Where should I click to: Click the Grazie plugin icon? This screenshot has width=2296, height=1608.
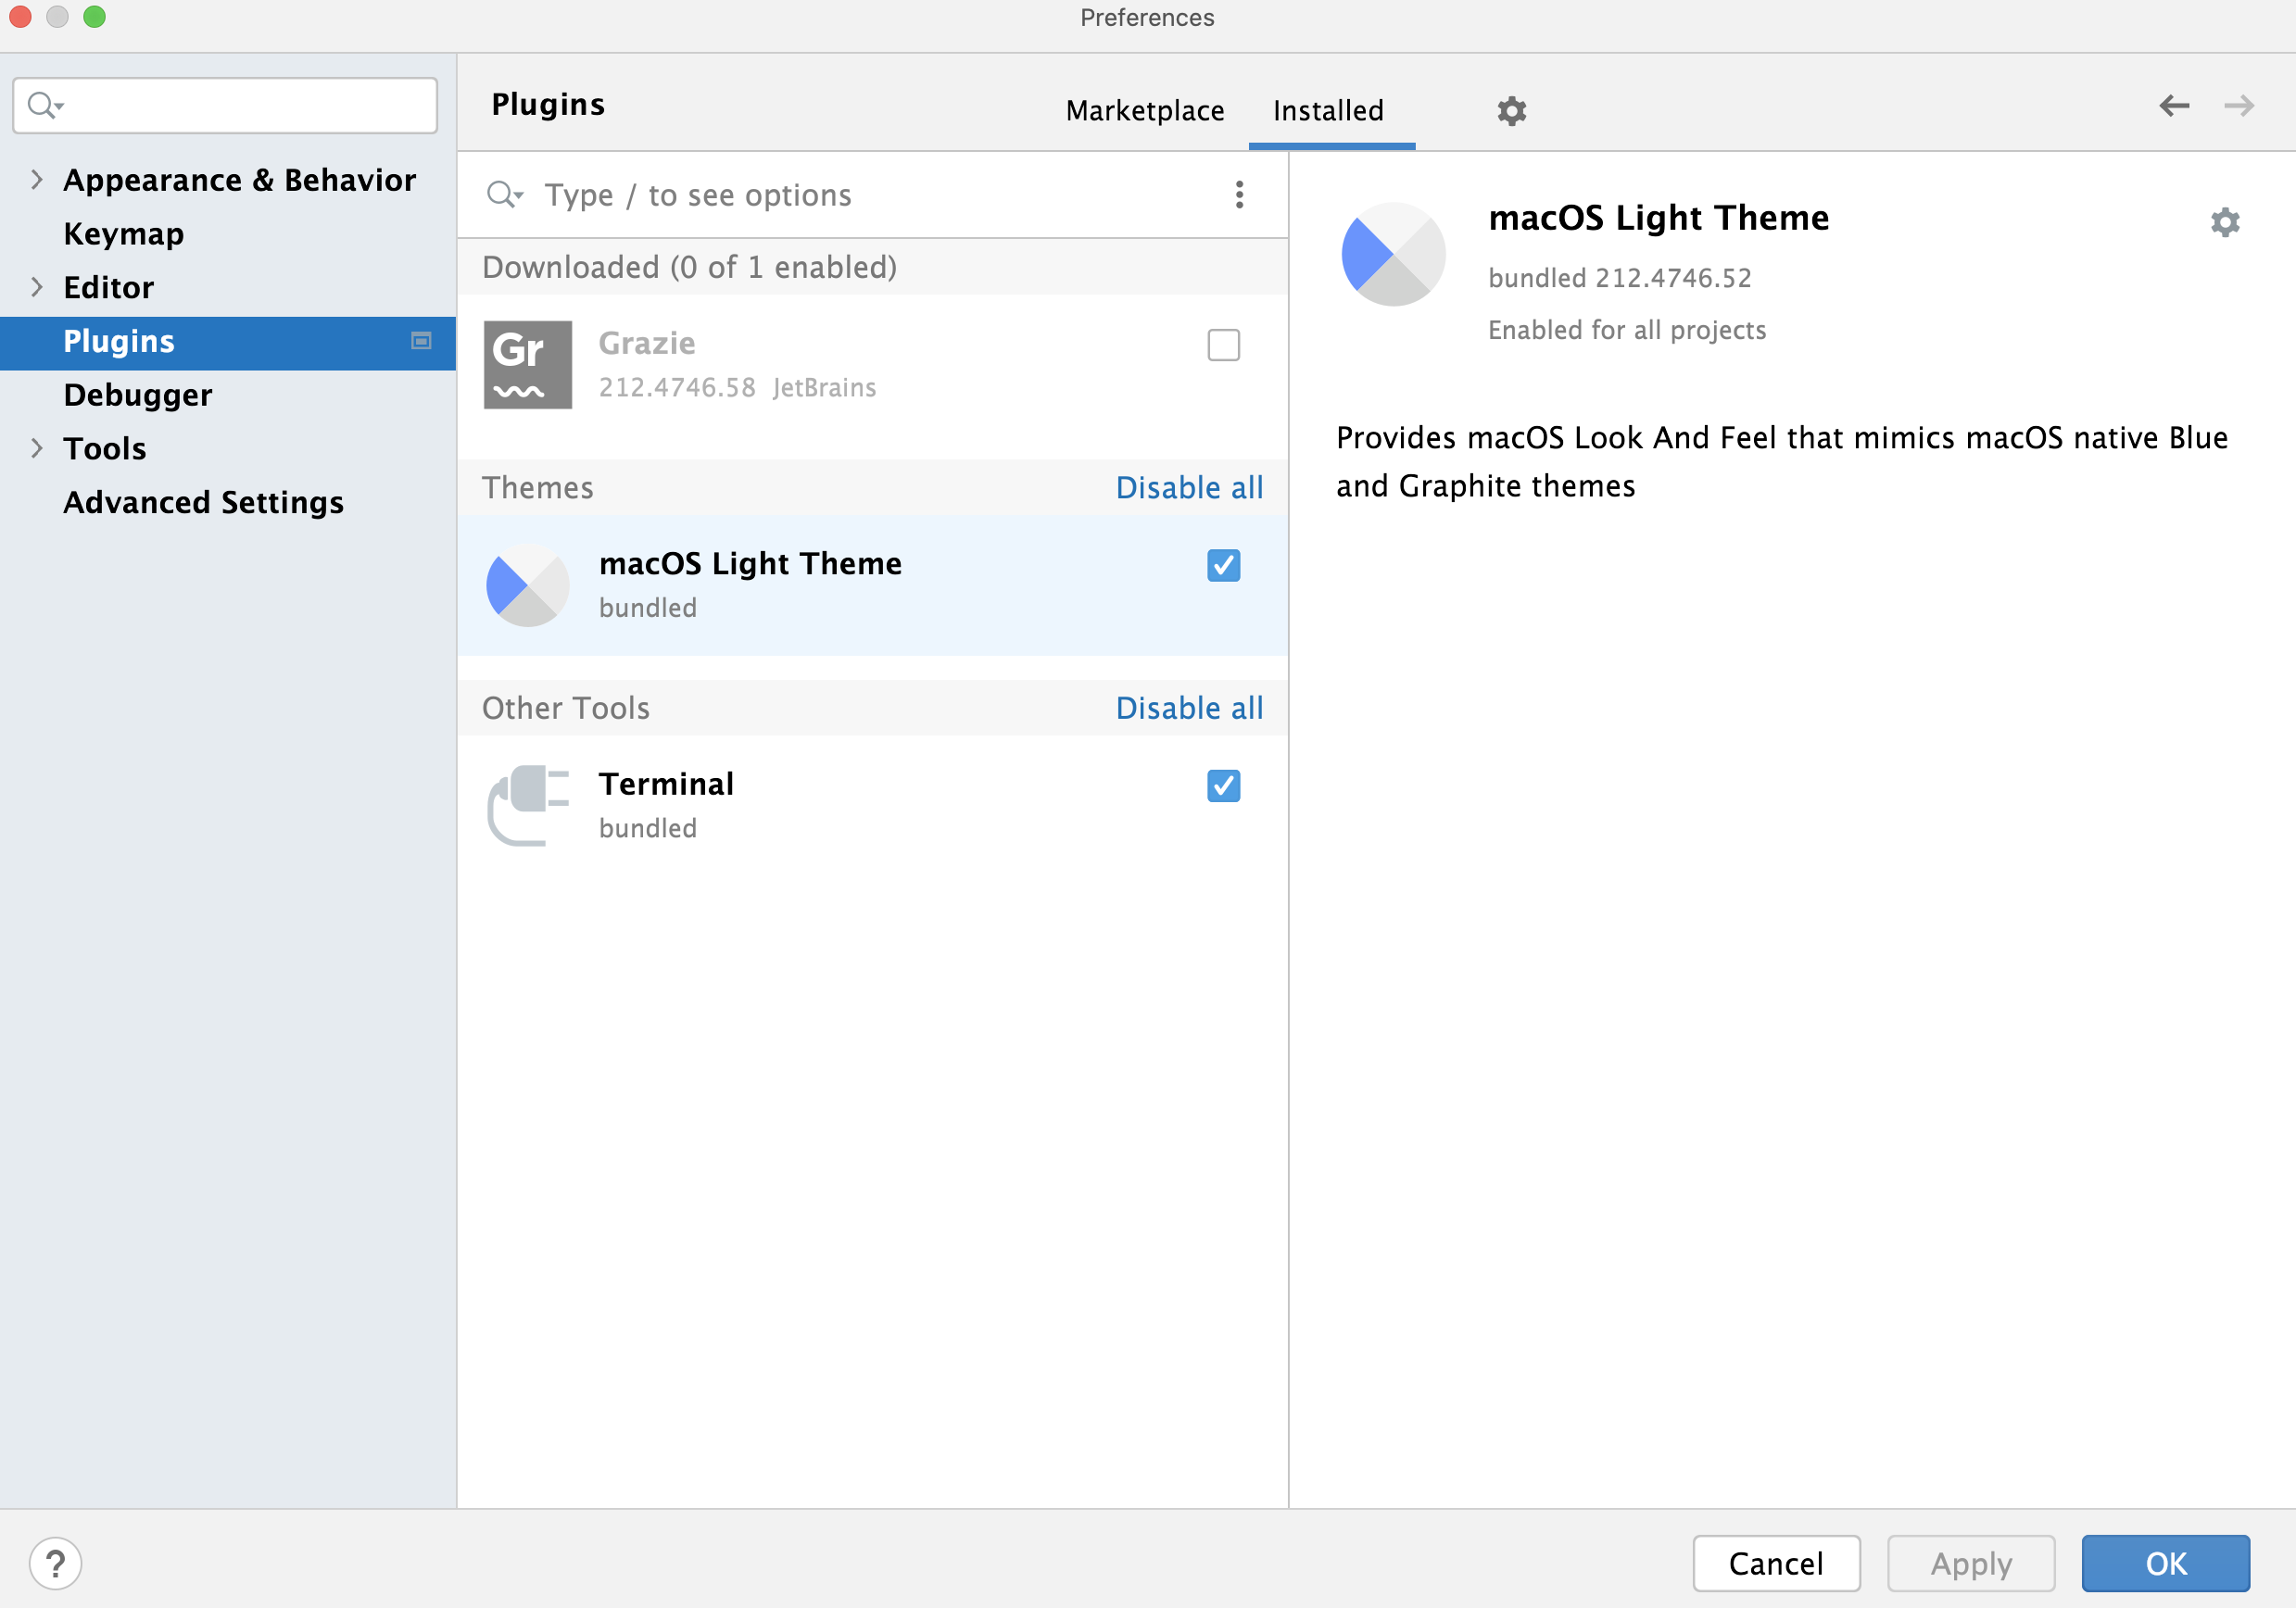click(524, 363)
